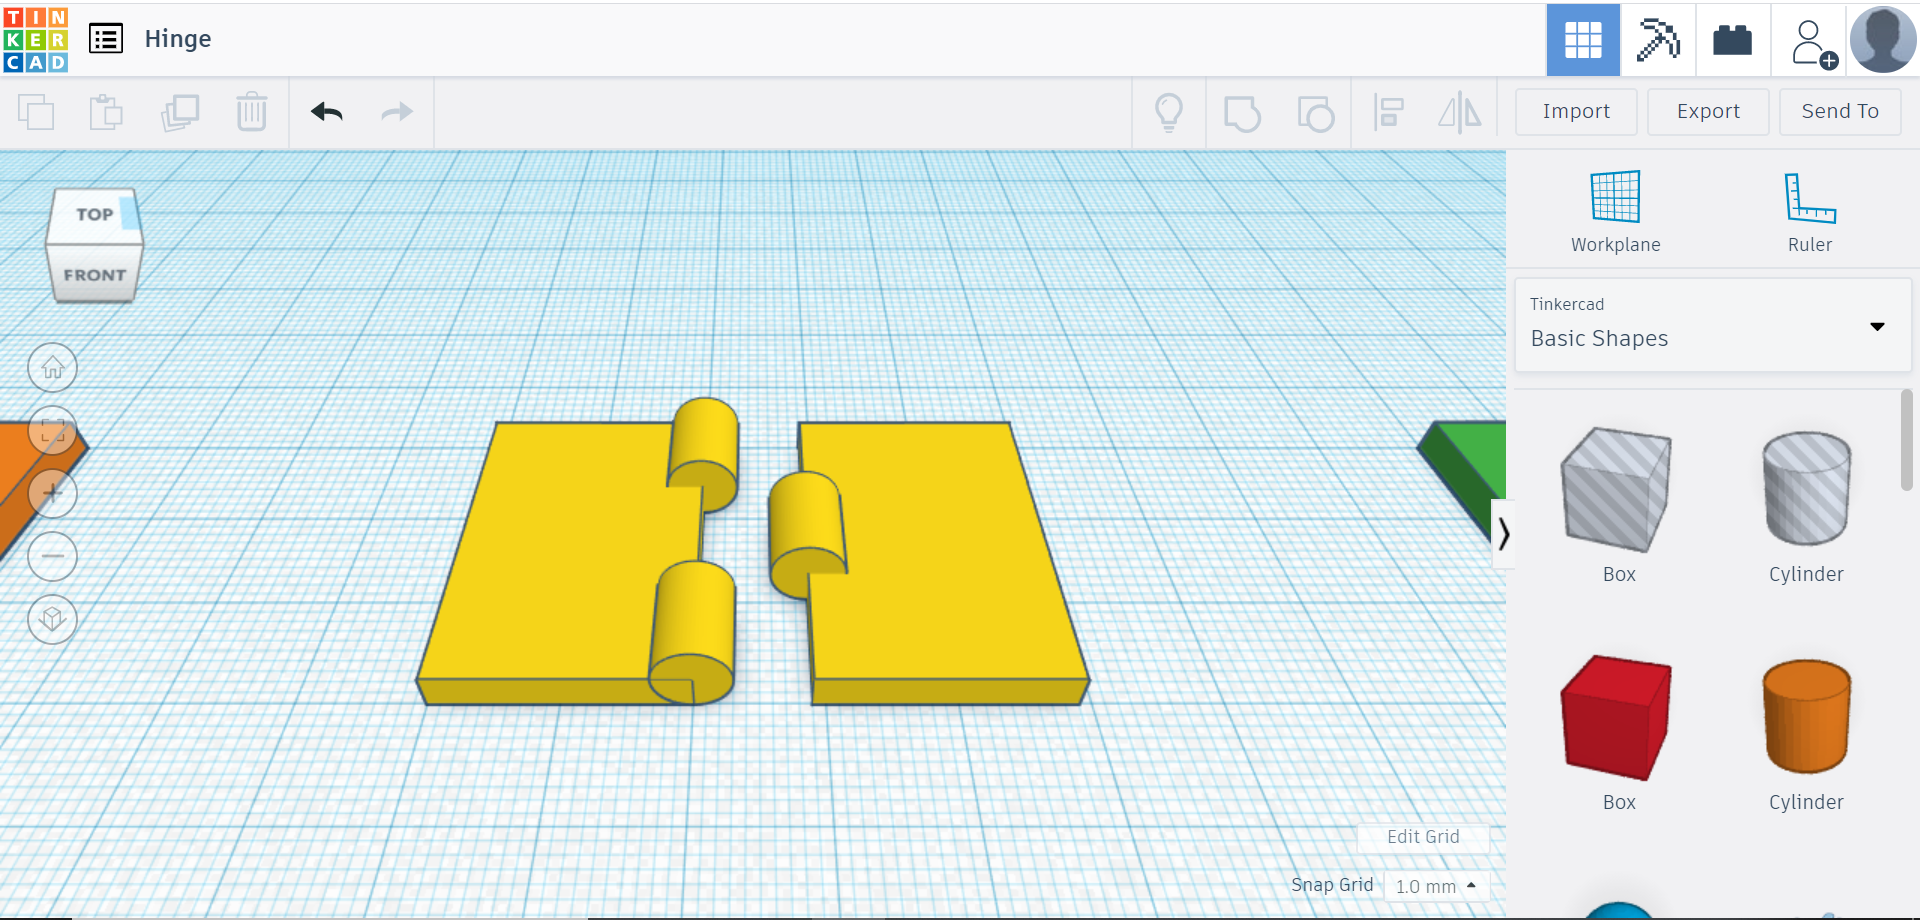
Task: Click the Delete (trash) icon
Action: coord(251,112)
